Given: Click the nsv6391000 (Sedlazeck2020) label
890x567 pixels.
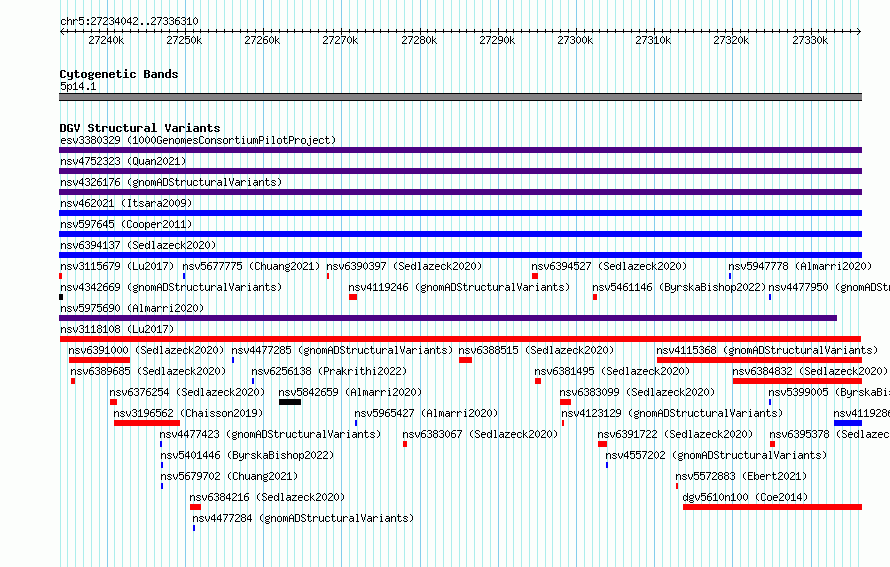Looking at the screenshot, I should [146, 350].
